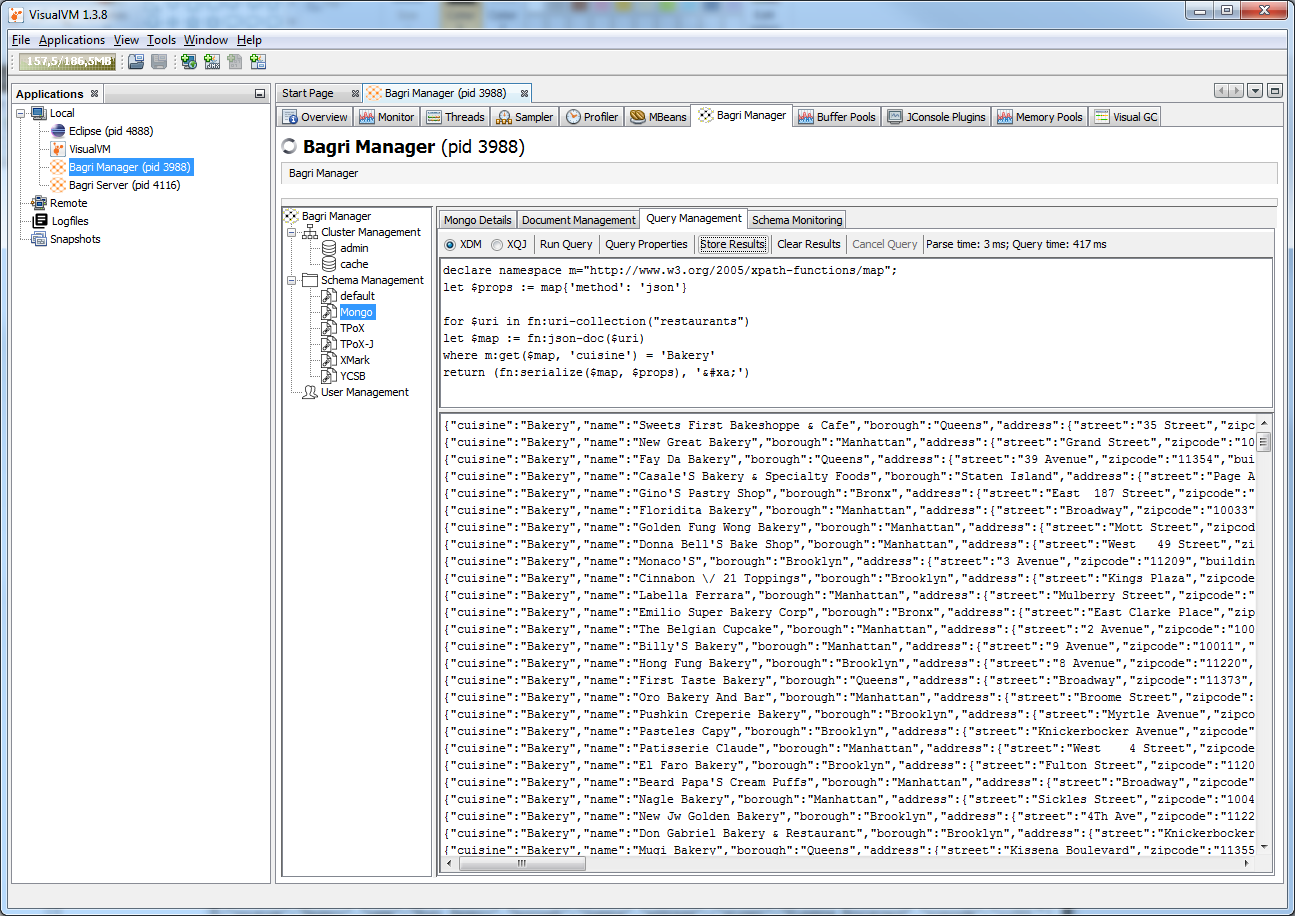This screenshot has width=1295, height=916.
Task: Switch to the Start Page tab
Action: point(308,93)
